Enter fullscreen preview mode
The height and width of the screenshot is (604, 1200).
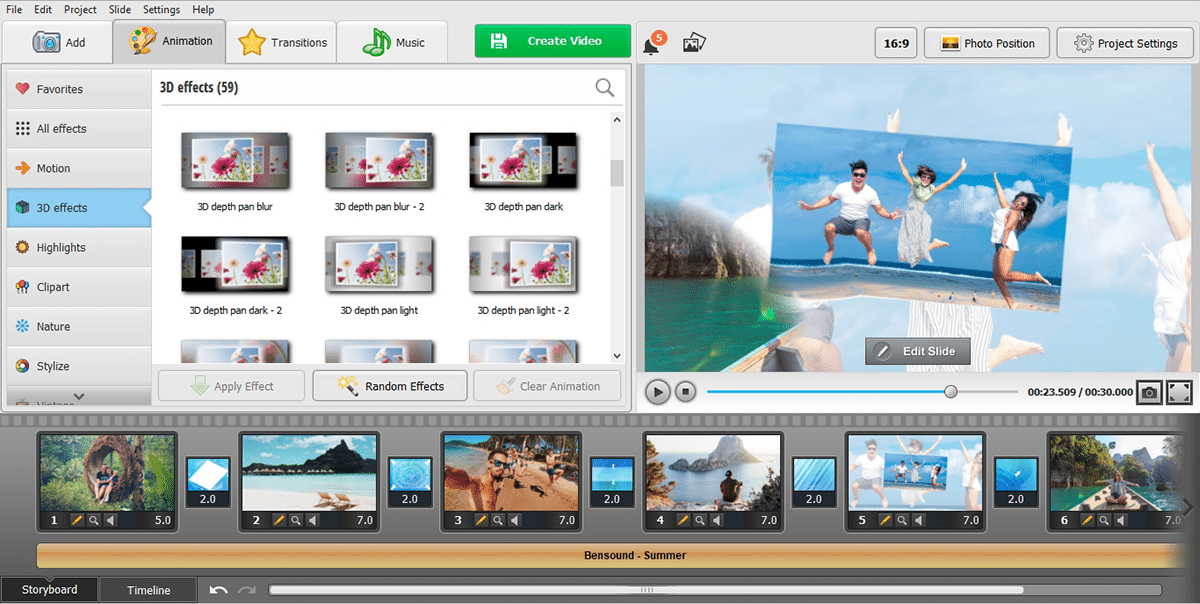pos(1180,392)
